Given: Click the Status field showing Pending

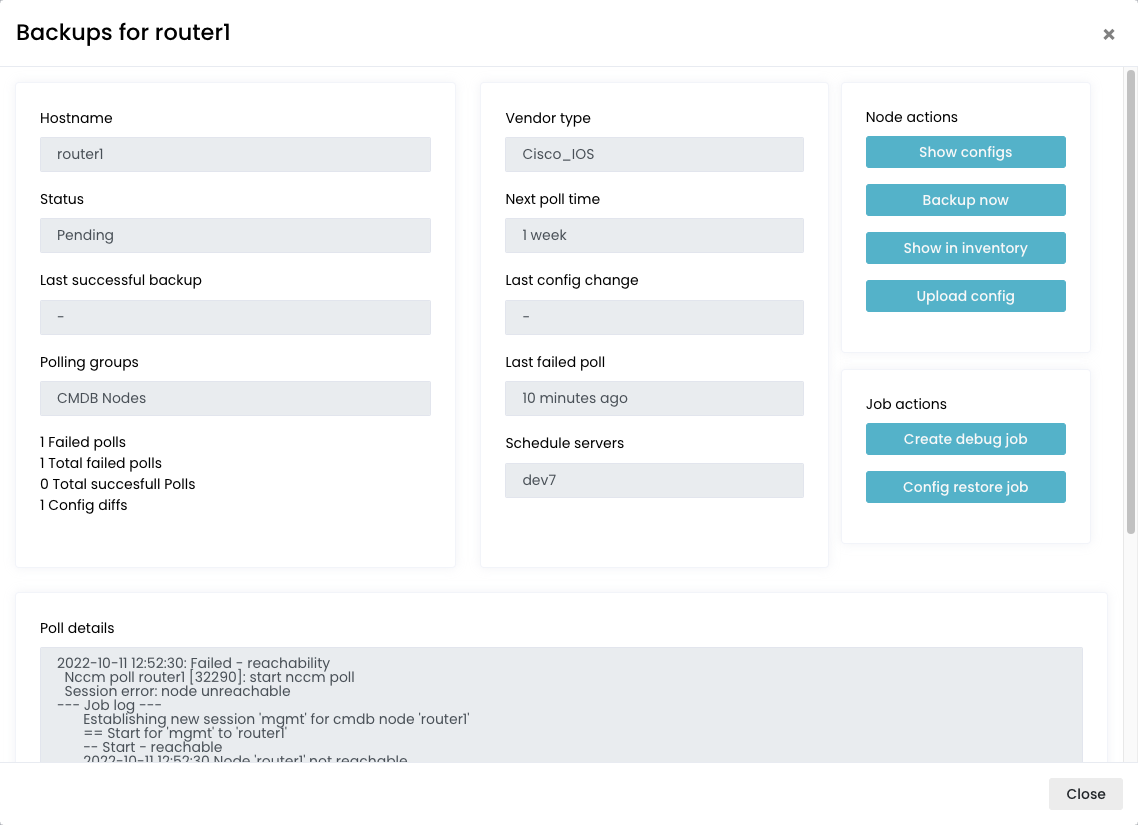Looking at the screenshot, I should (235, 235).
